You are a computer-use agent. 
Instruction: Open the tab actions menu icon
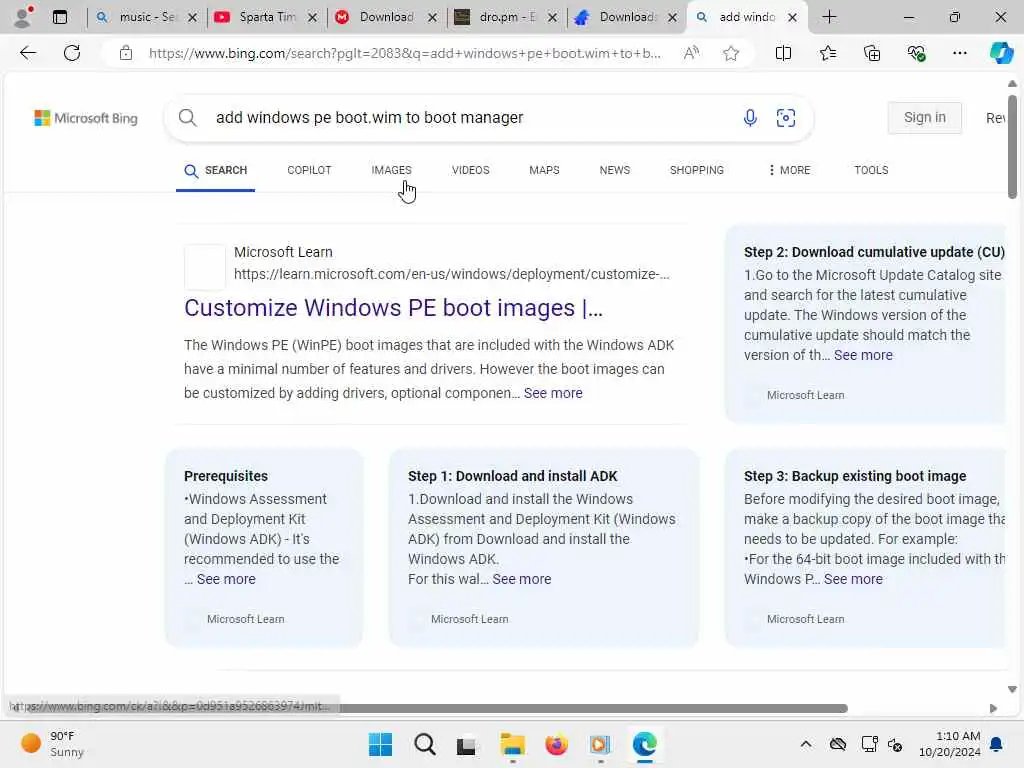click(59, 17)
